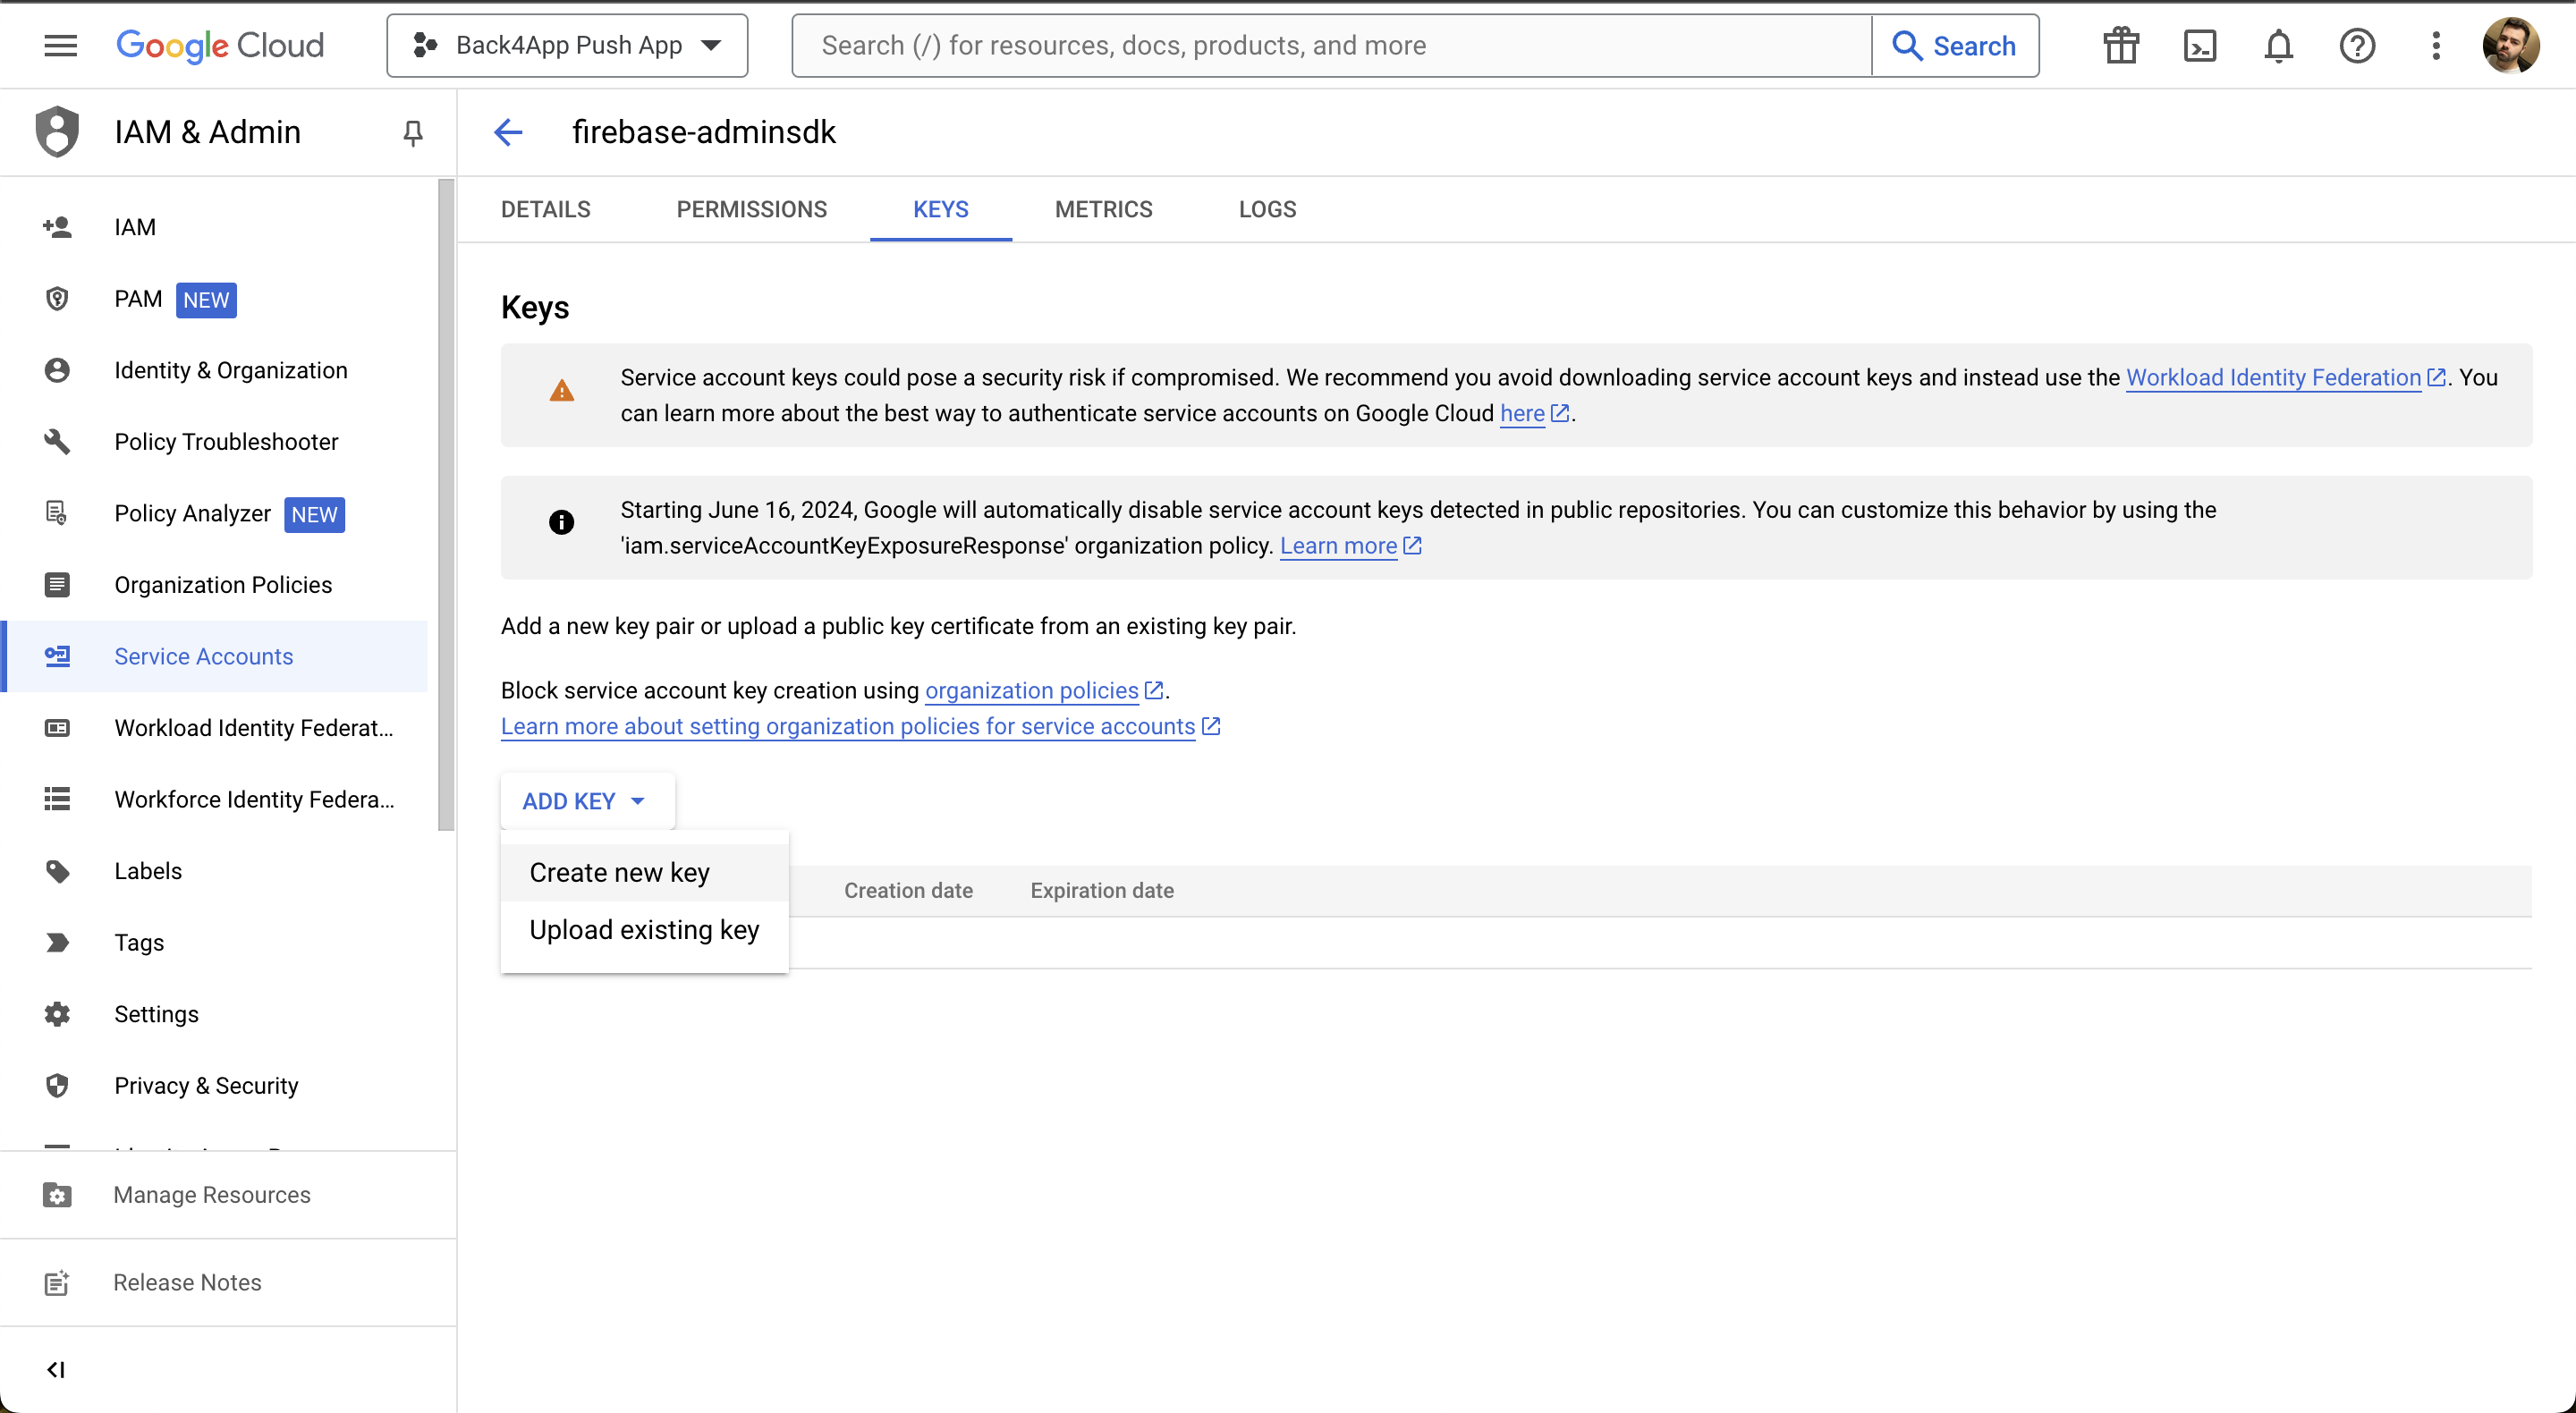The width and height of the screenshot is (2576, 1413).
Task: Focus the resources search input field
Action: point(1332,46)
